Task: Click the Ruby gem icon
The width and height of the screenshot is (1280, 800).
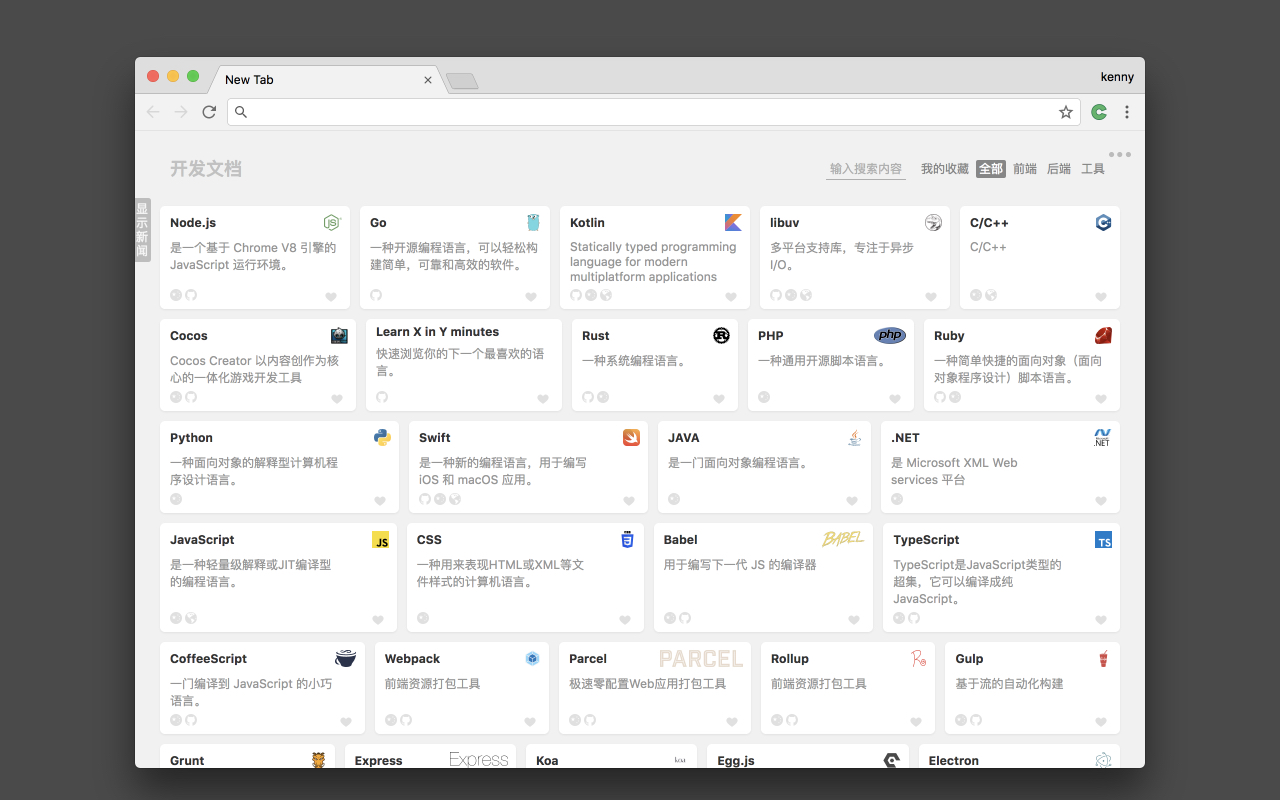Action: [x=1103, y=336]
